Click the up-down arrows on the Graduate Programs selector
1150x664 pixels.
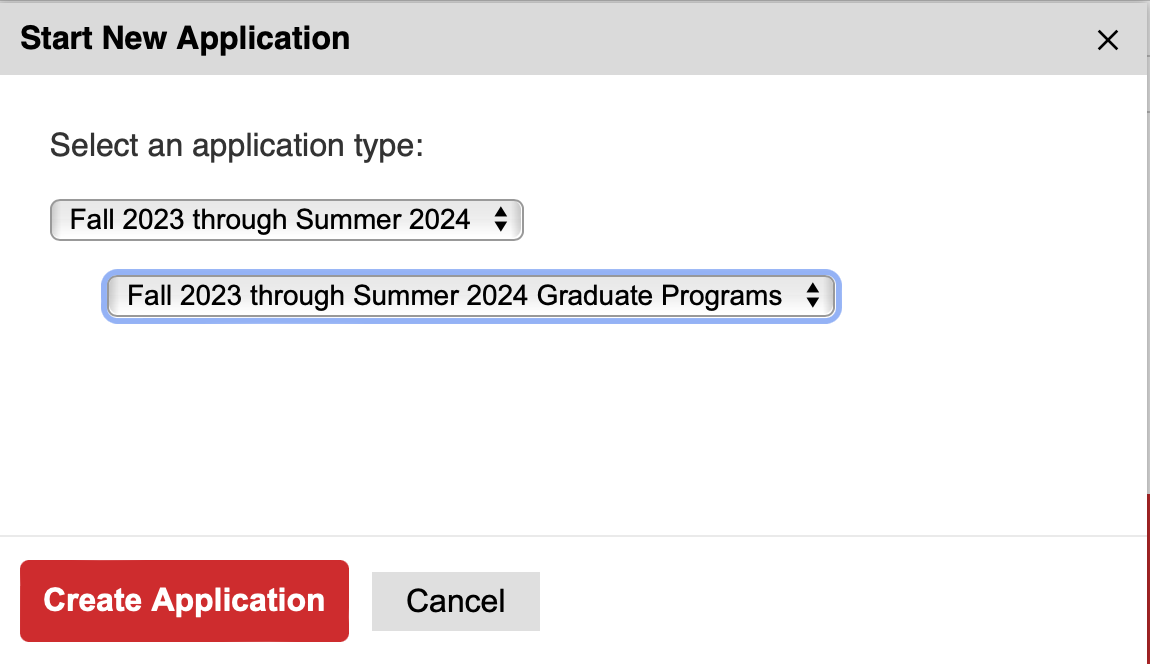click(x=812, y=296)
